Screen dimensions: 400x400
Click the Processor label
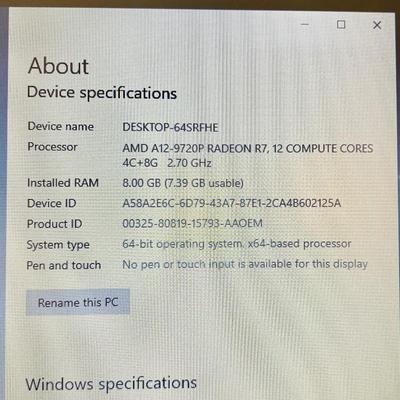(52, 147)
